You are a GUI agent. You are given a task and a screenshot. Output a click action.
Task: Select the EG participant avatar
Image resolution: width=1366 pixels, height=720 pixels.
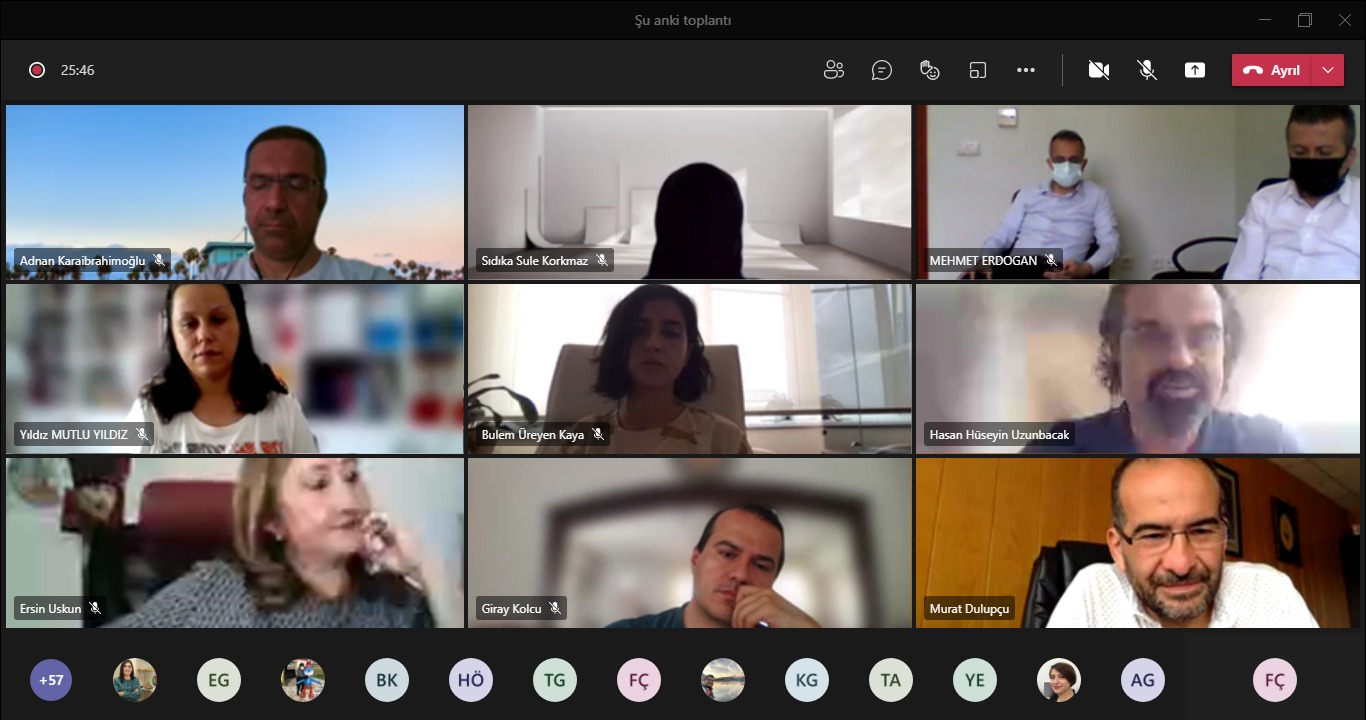[219, 680]
